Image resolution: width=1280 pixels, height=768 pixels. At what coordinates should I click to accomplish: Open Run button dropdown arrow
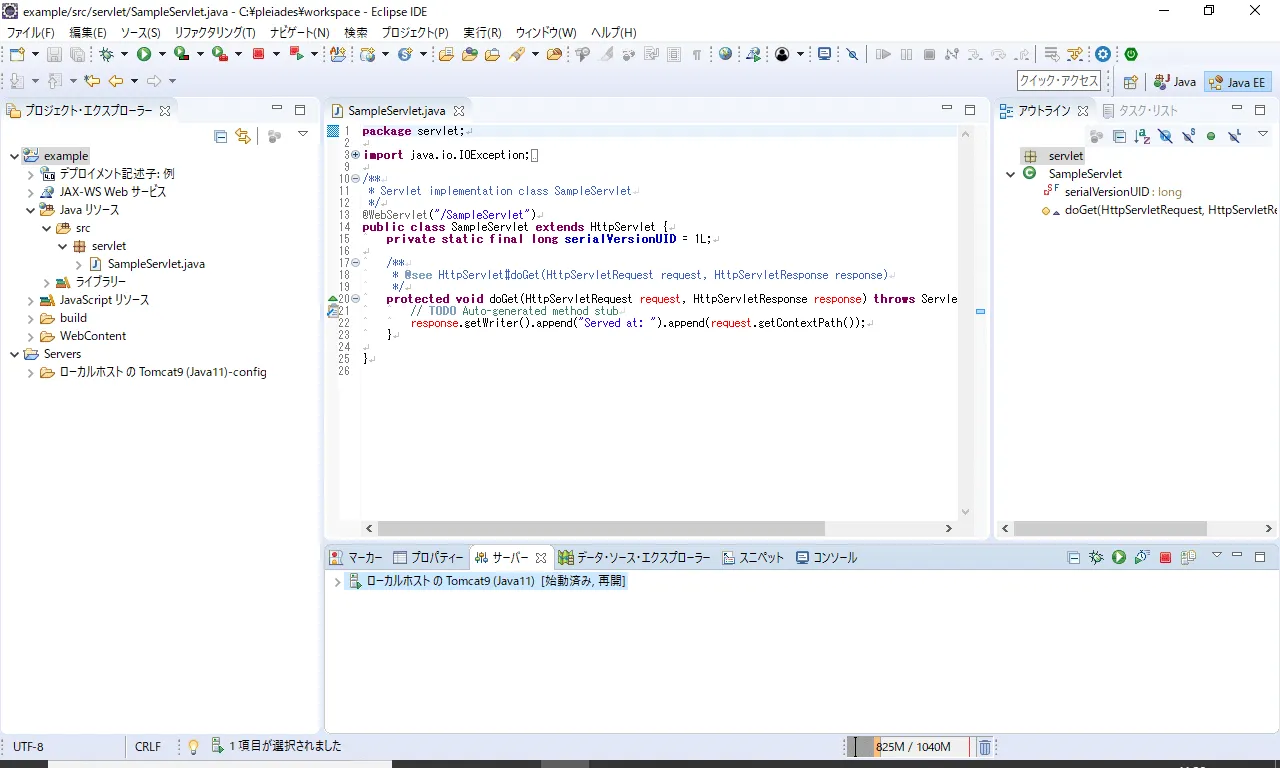click(161, 54)
